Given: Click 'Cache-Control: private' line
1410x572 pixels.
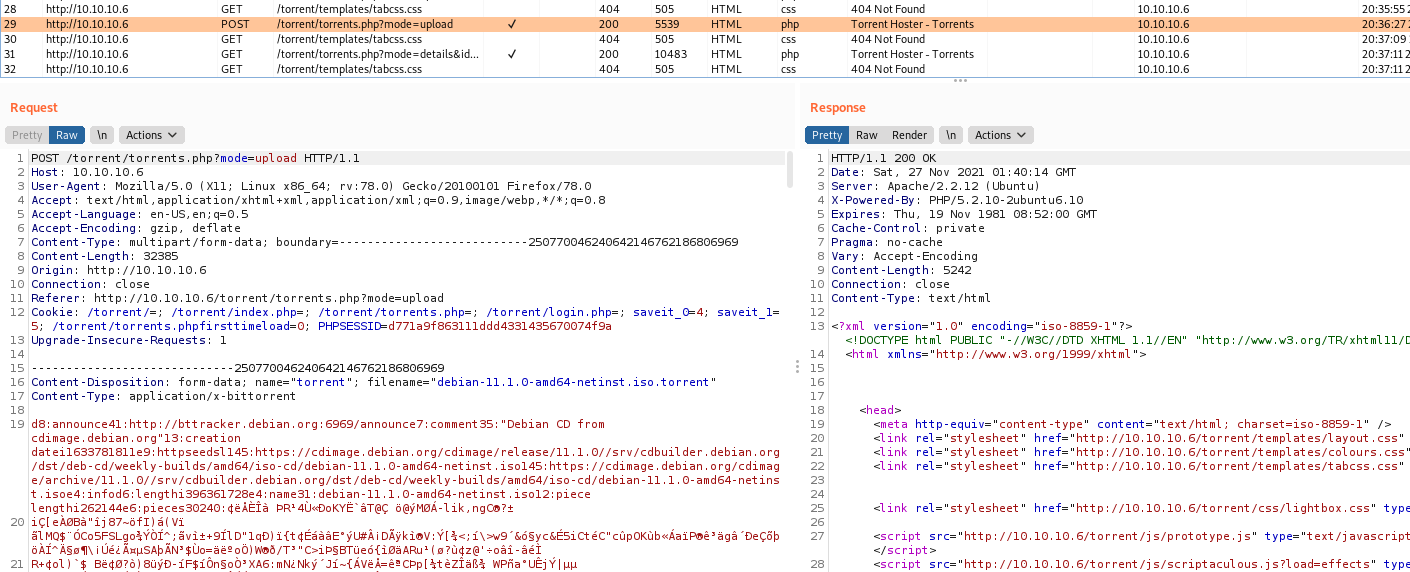Looking at the screenshot, I should click(908, 228).
